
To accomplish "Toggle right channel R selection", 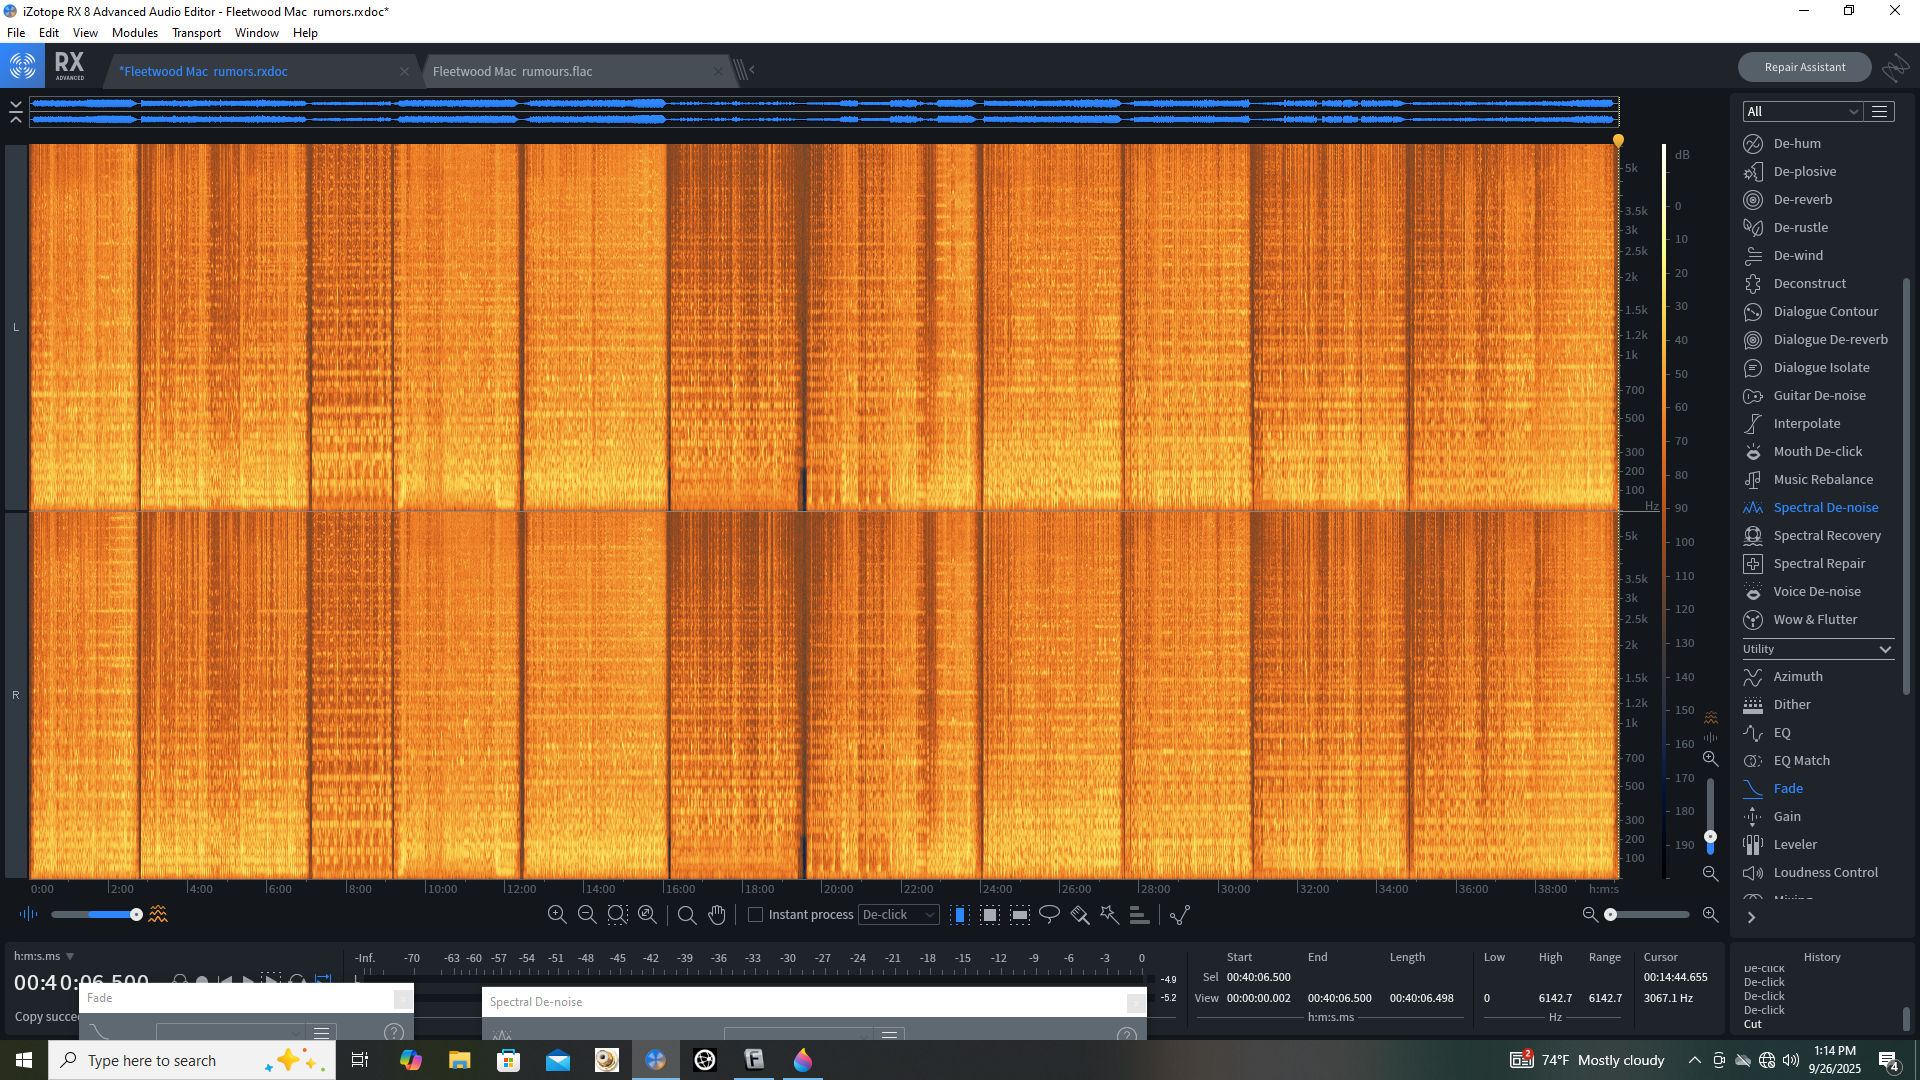I will [x=16, y=695].
